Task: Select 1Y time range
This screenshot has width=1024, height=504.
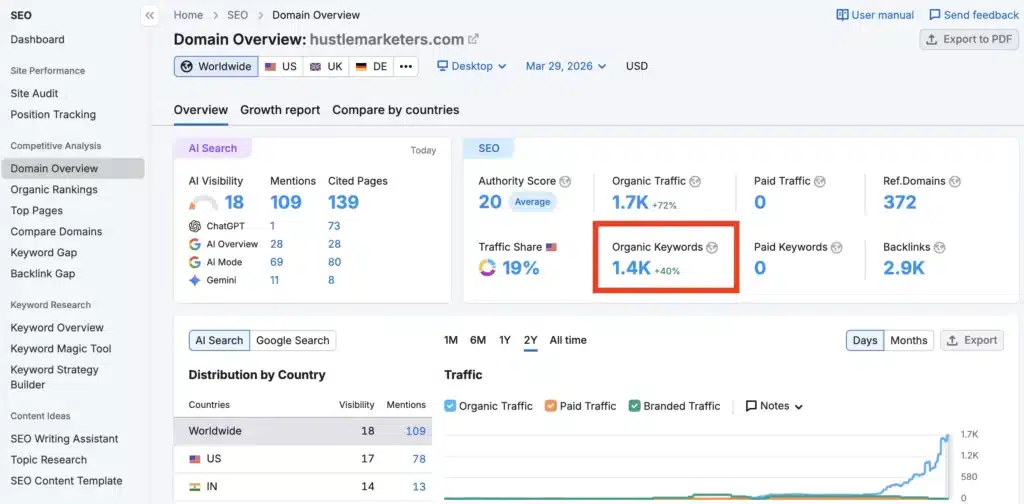Action: click(505, 340)
